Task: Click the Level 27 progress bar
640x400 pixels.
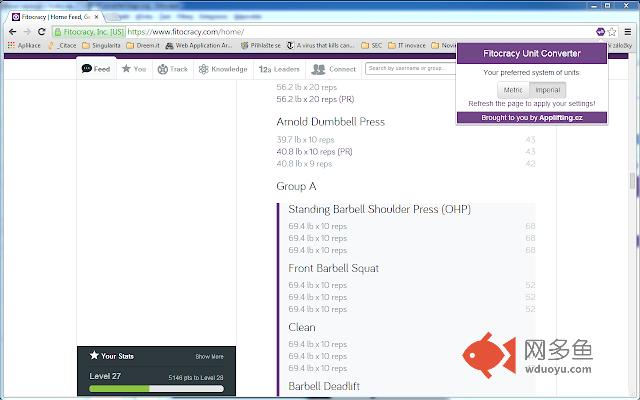Action: 156,389
